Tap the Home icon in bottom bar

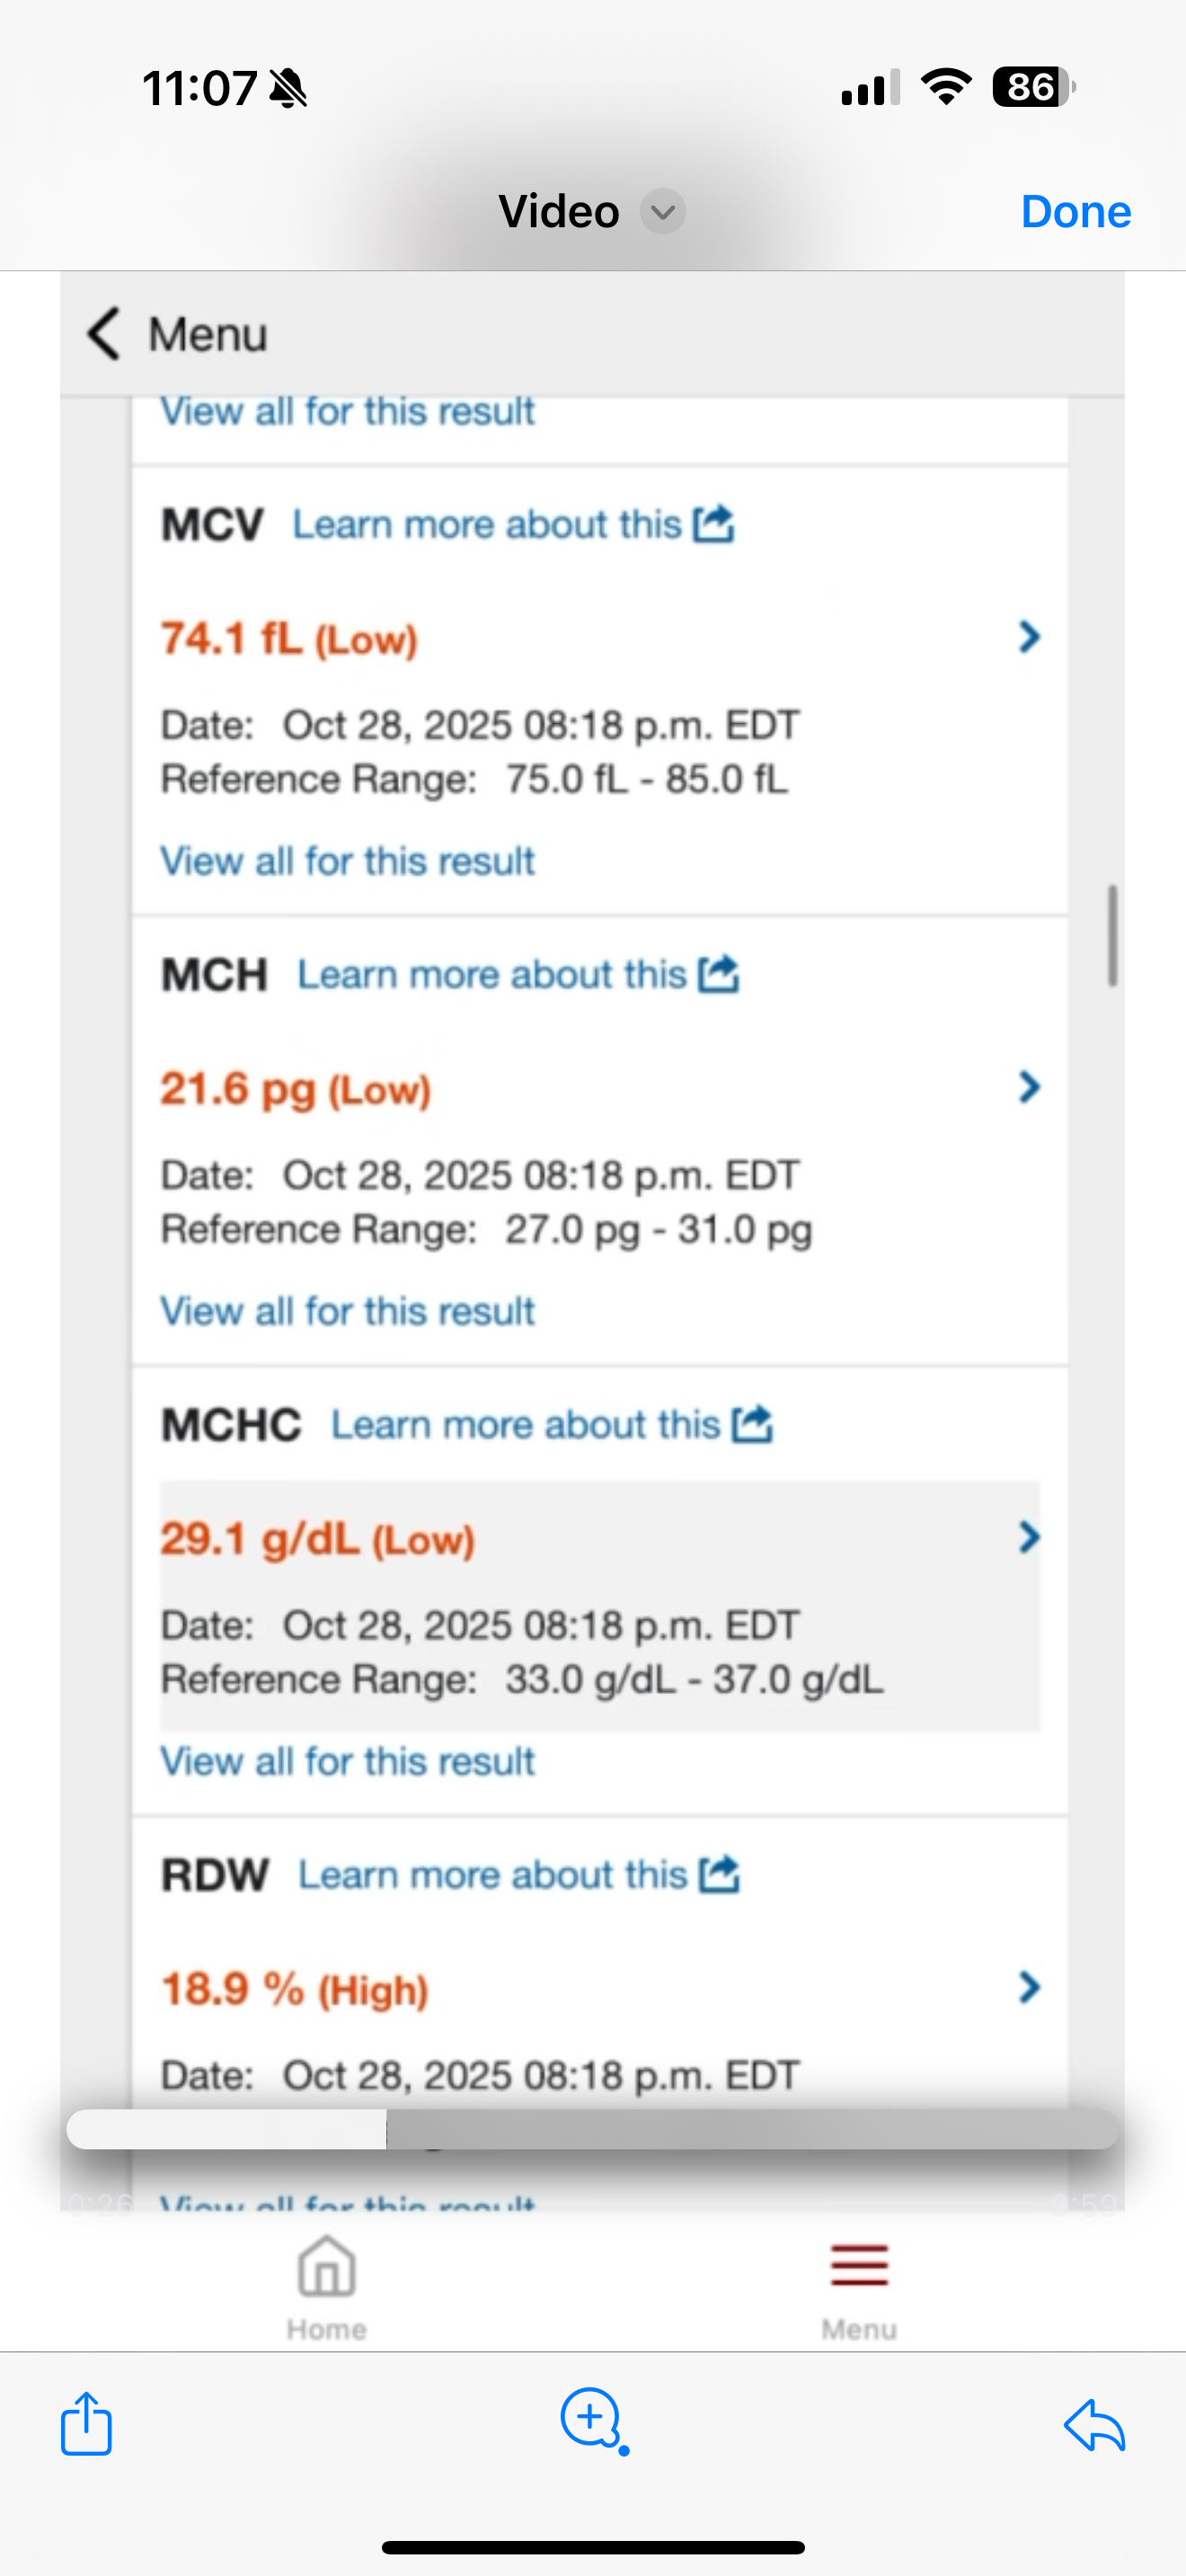click(326, 2268)
